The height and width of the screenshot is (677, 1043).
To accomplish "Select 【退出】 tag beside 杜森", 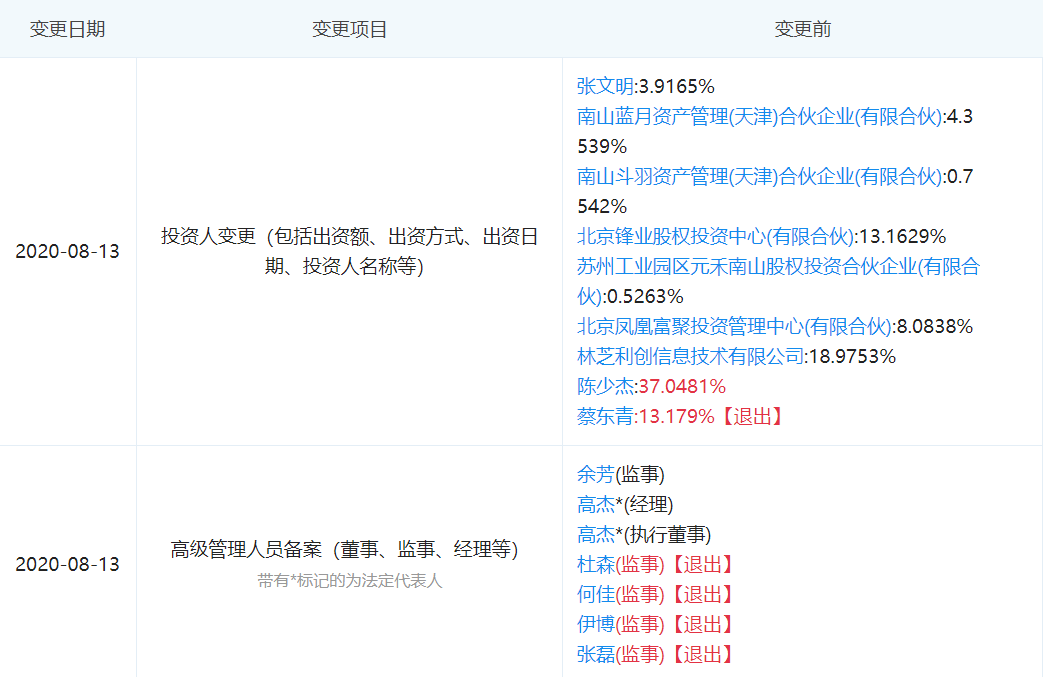I will (702, 565).
